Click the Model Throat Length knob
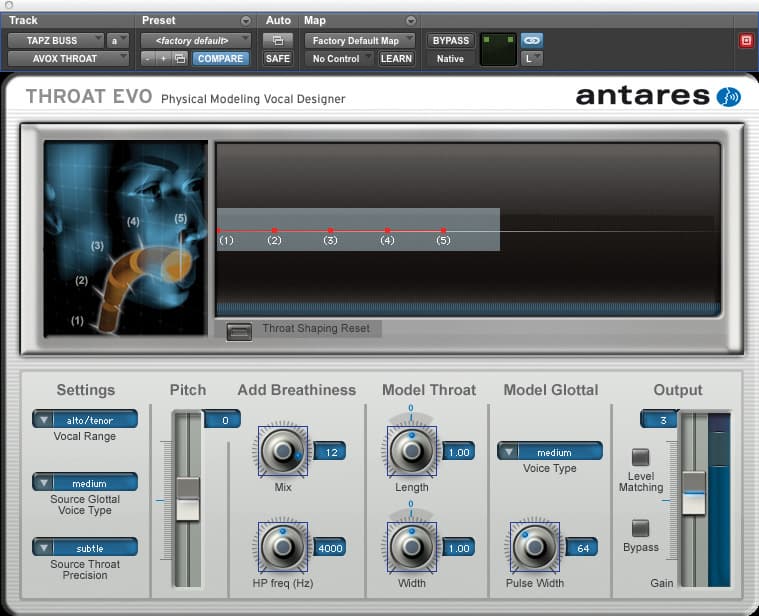 pyautogui.click(x=411, y=451)
